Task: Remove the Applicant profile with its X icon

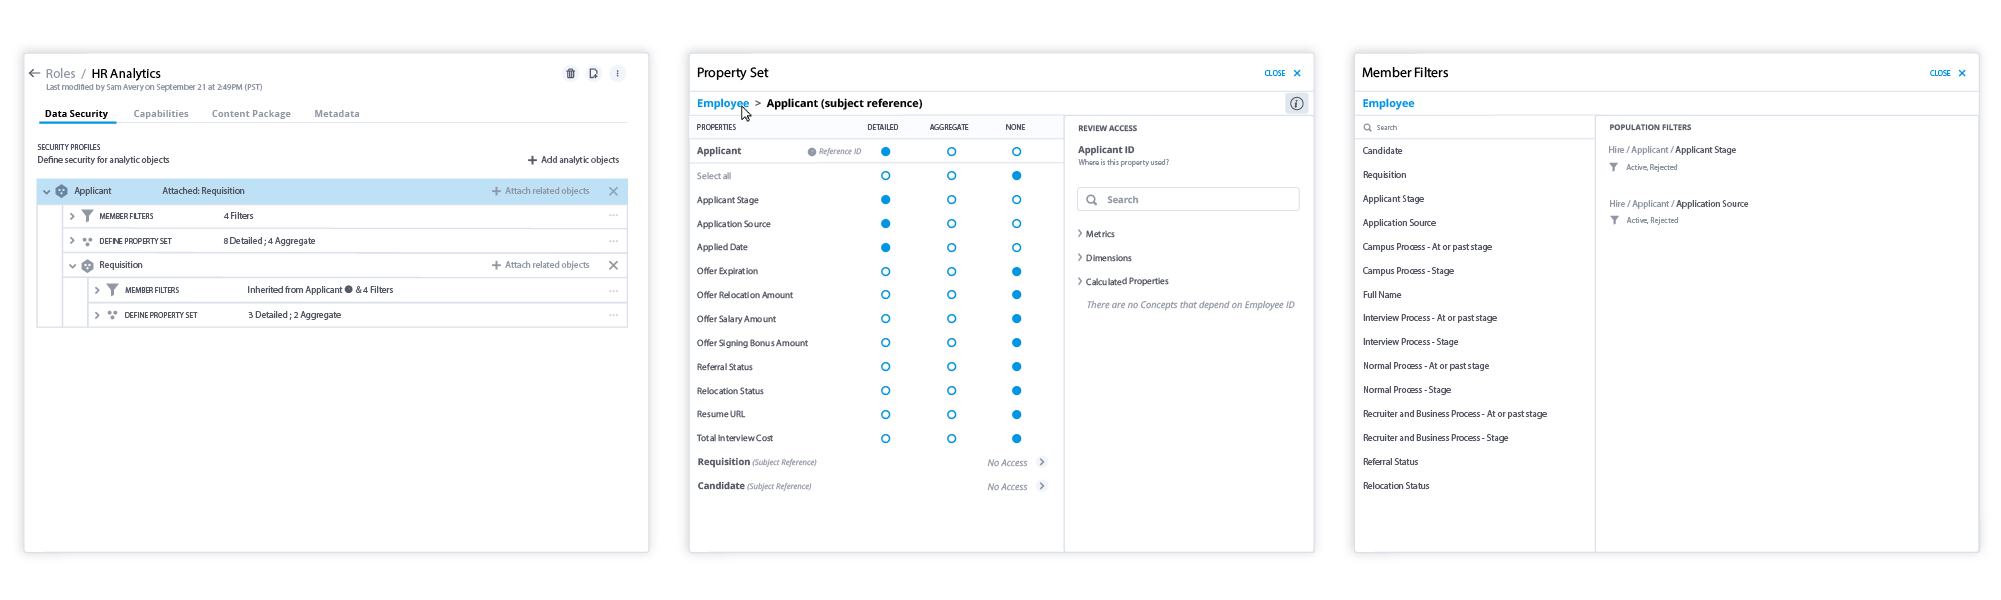Action: point(613,191)
